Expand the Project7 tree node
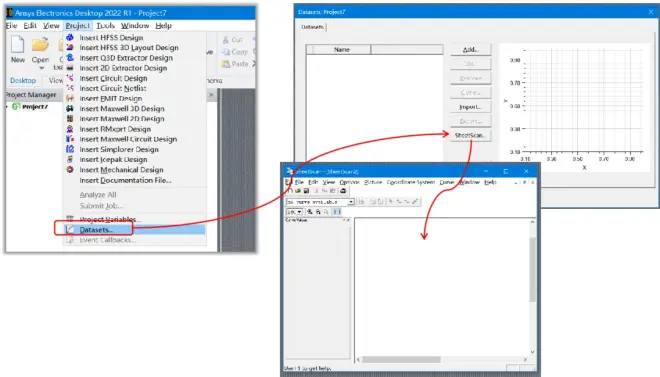 tap(7, 107)
